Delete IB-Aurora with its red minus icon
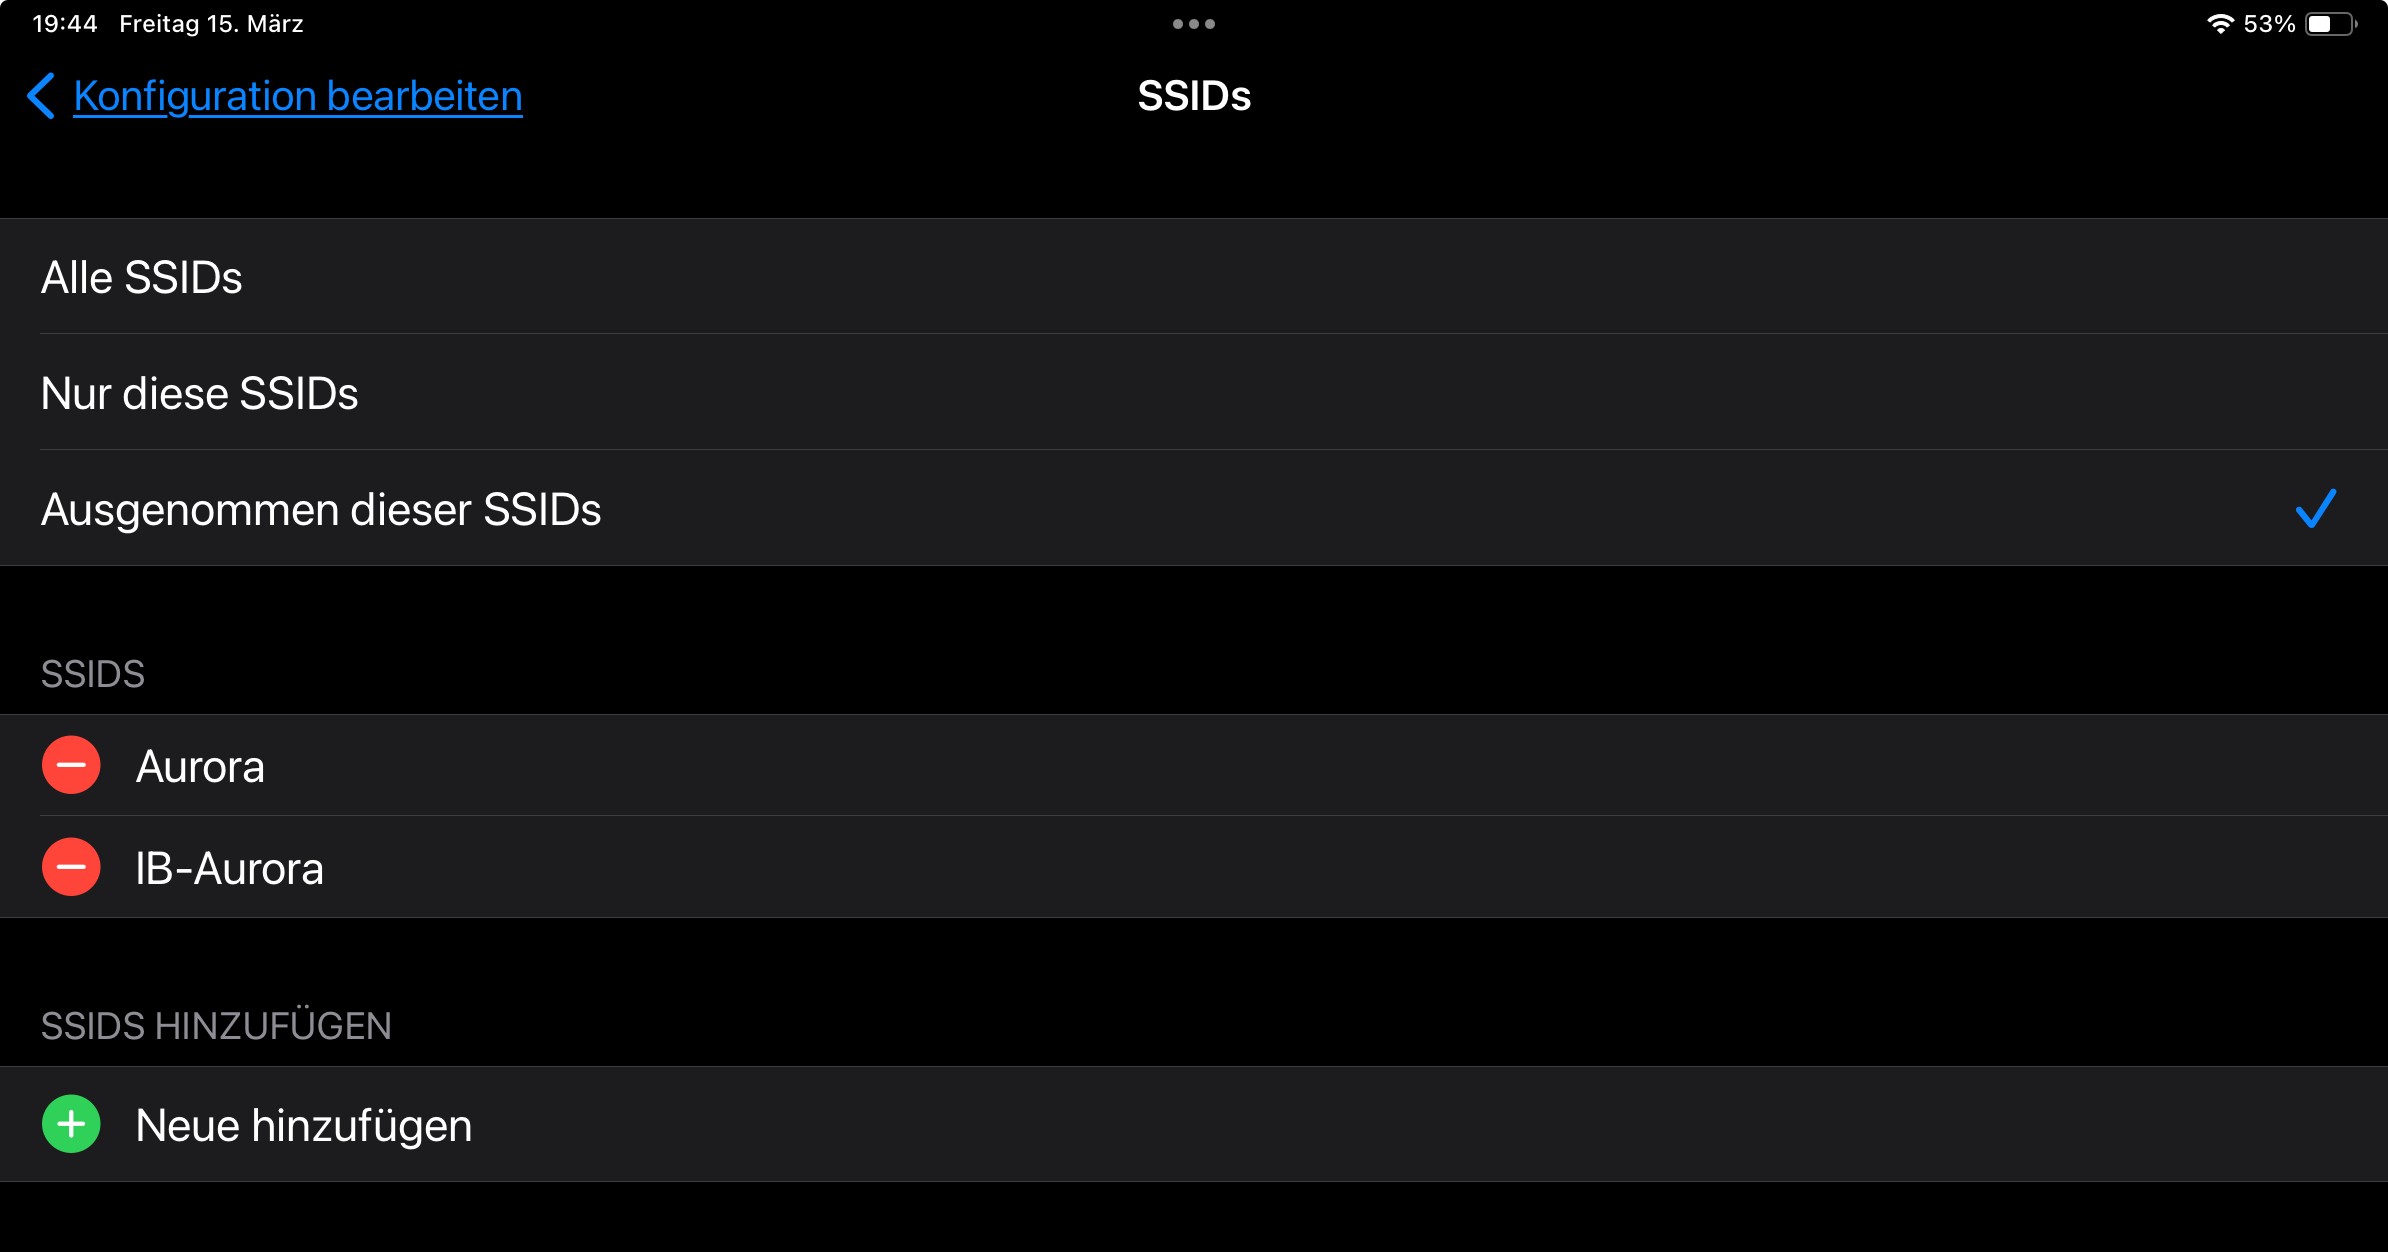The image size is (2388, 1252). tap(71, 867)
